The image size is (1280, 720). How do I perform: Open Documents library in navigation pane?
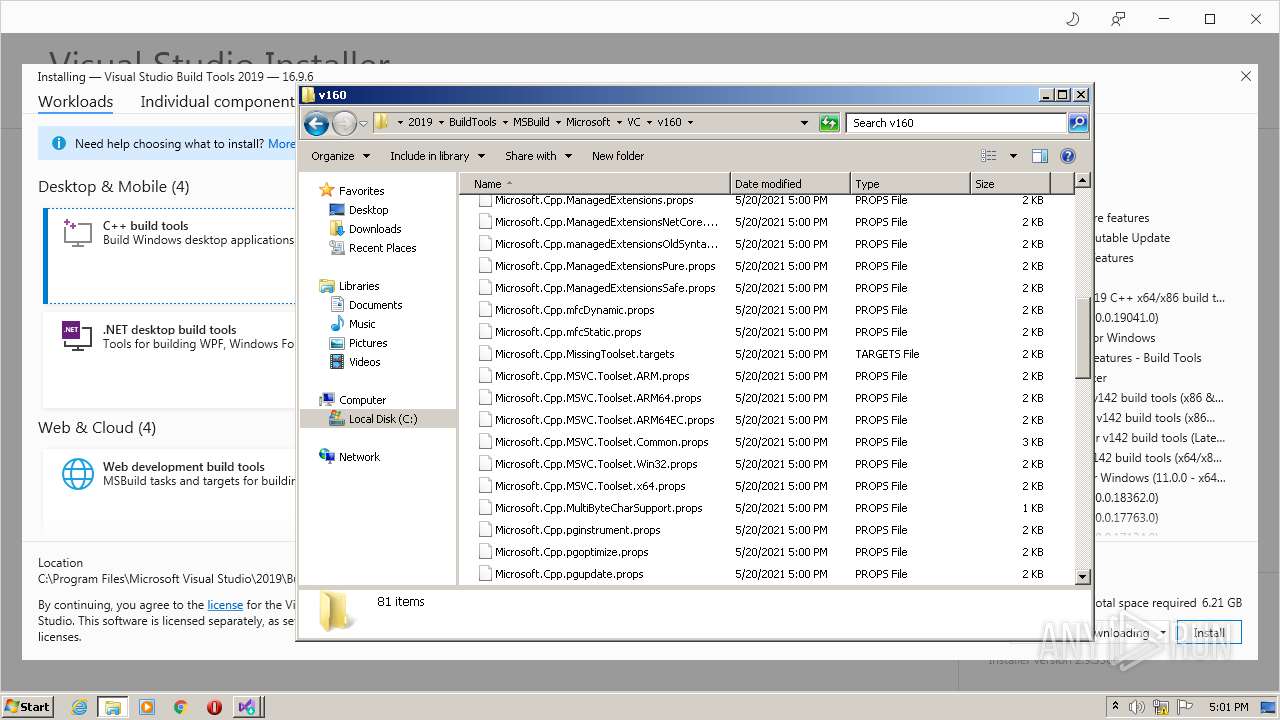click(x=375, y=305)
